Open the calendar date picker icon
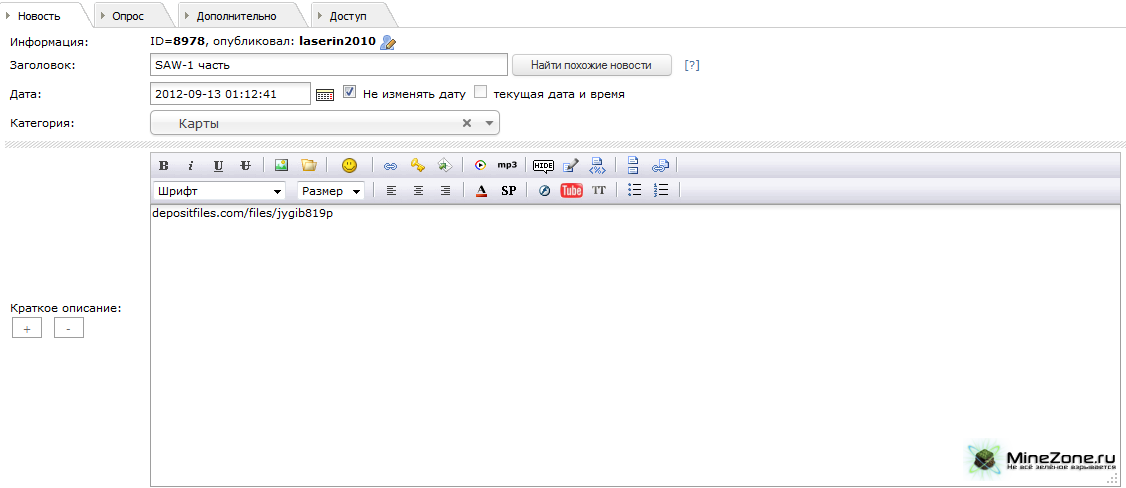Viewport: 1126px width, 488px height. pos(325,94)
